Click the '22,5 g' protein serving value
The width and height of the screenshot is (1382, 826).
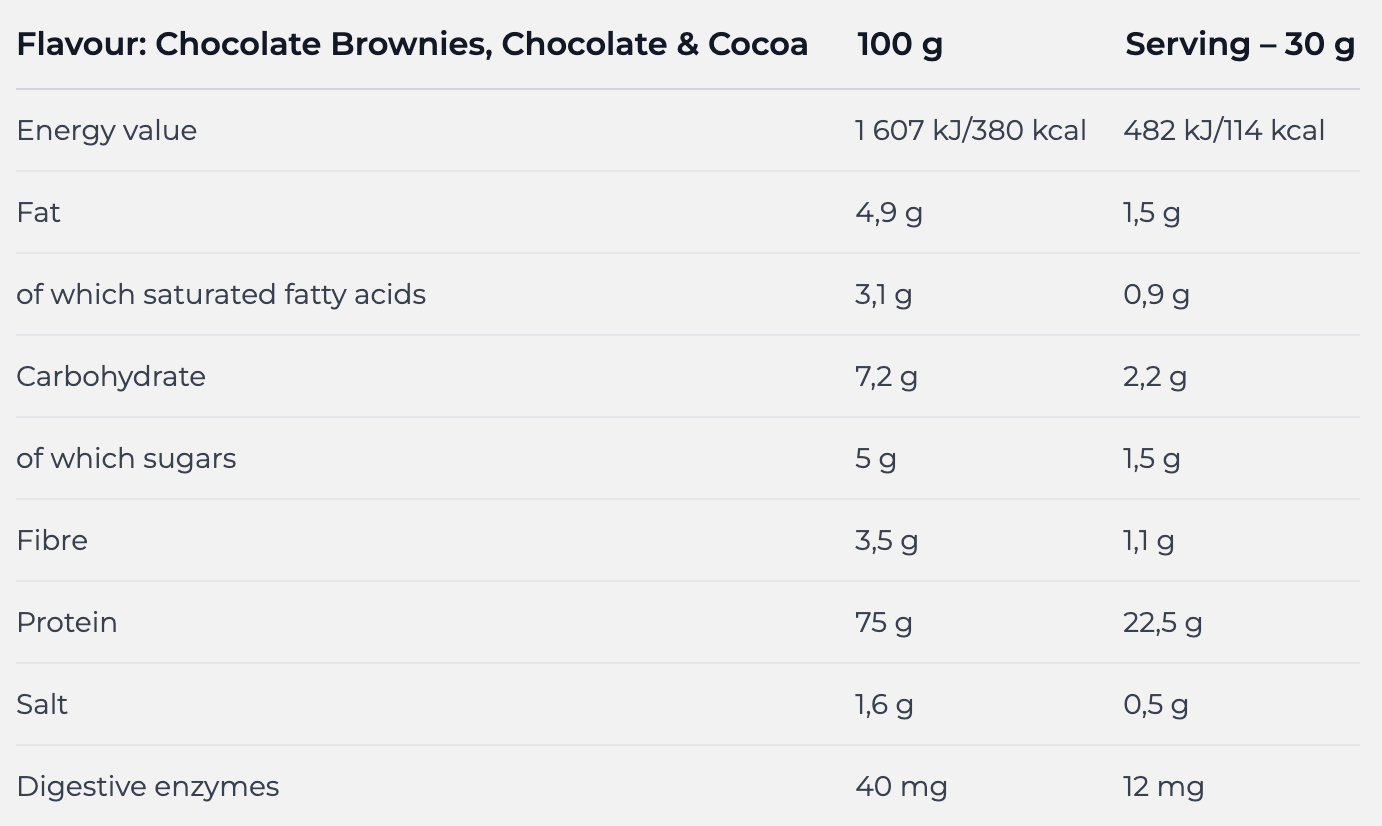[x=1163, y=622]
